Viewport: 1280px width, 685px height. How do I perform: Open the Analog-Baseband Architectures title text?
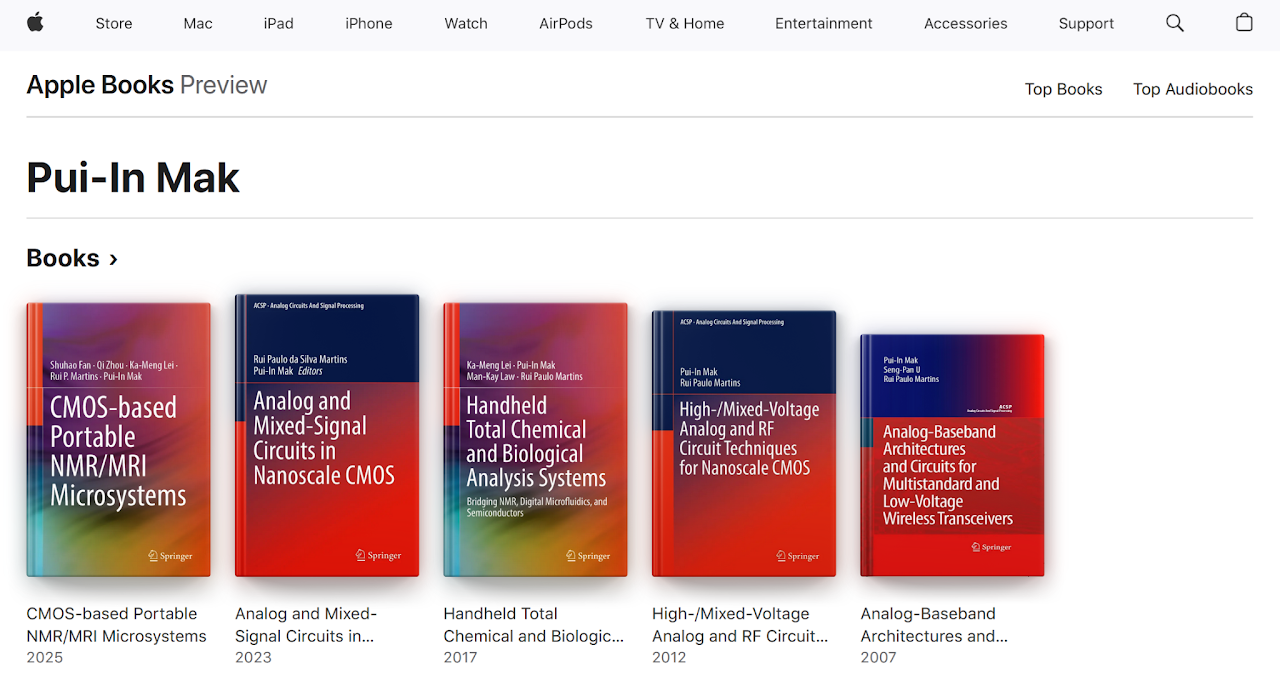pos(934,624)
